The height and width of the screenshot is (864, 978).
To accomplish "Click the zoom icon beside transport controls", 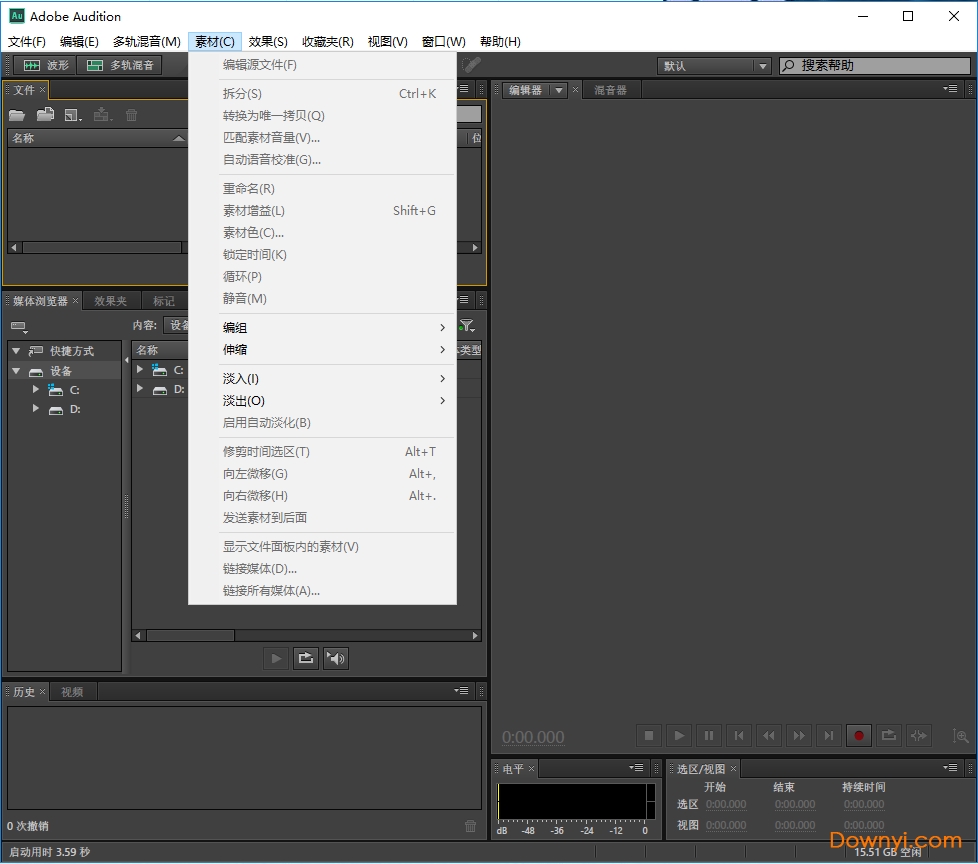I will 961,736.
